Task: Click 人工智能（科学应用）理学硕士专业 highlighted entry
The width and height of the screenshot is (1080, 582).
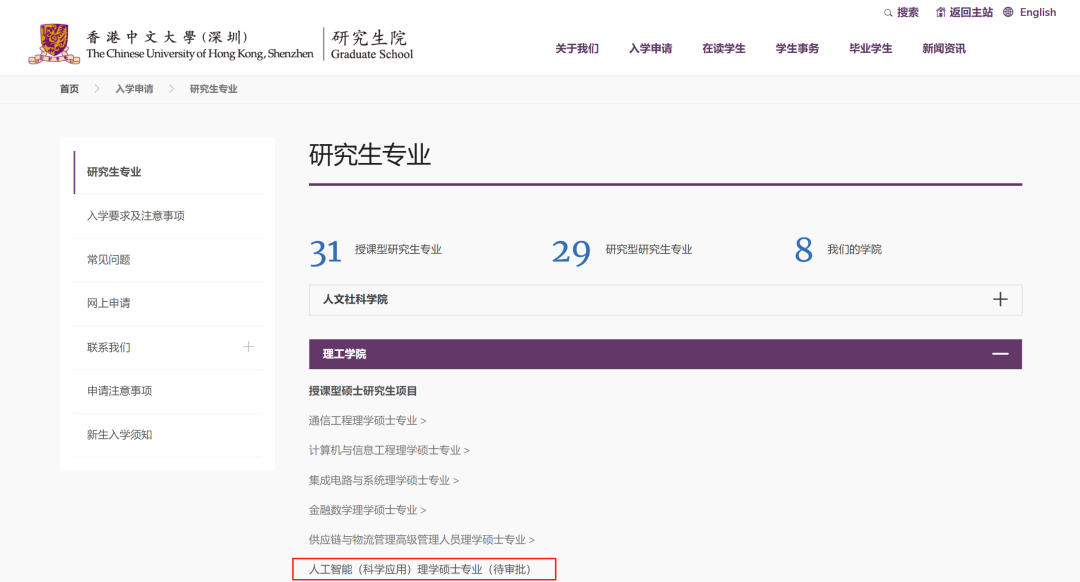Action: (422, 570)
